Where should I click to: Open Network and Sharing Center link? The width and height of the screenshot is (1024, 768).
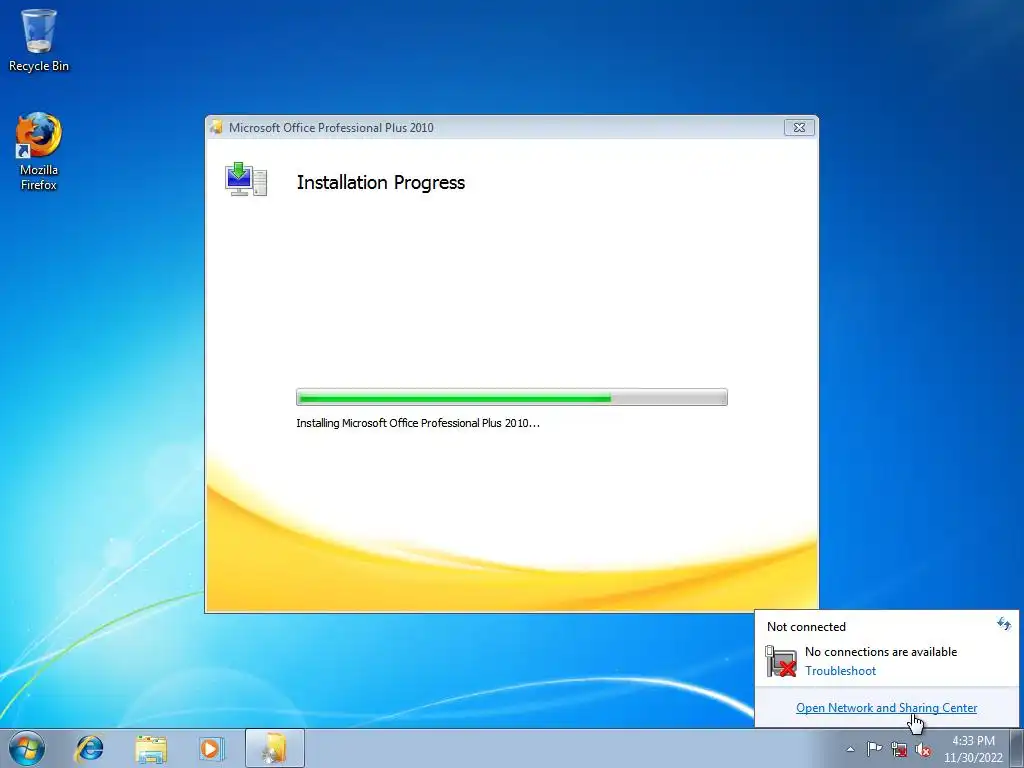886,707
